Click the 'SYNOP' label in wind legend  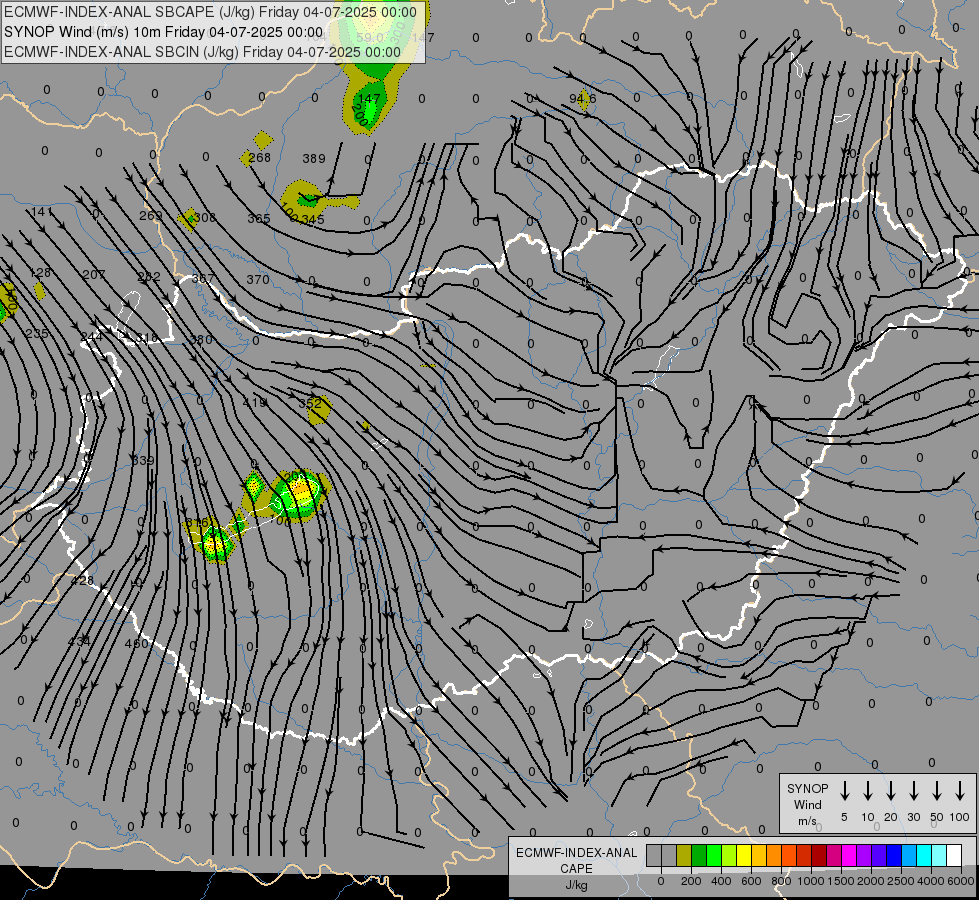(807, 788)
